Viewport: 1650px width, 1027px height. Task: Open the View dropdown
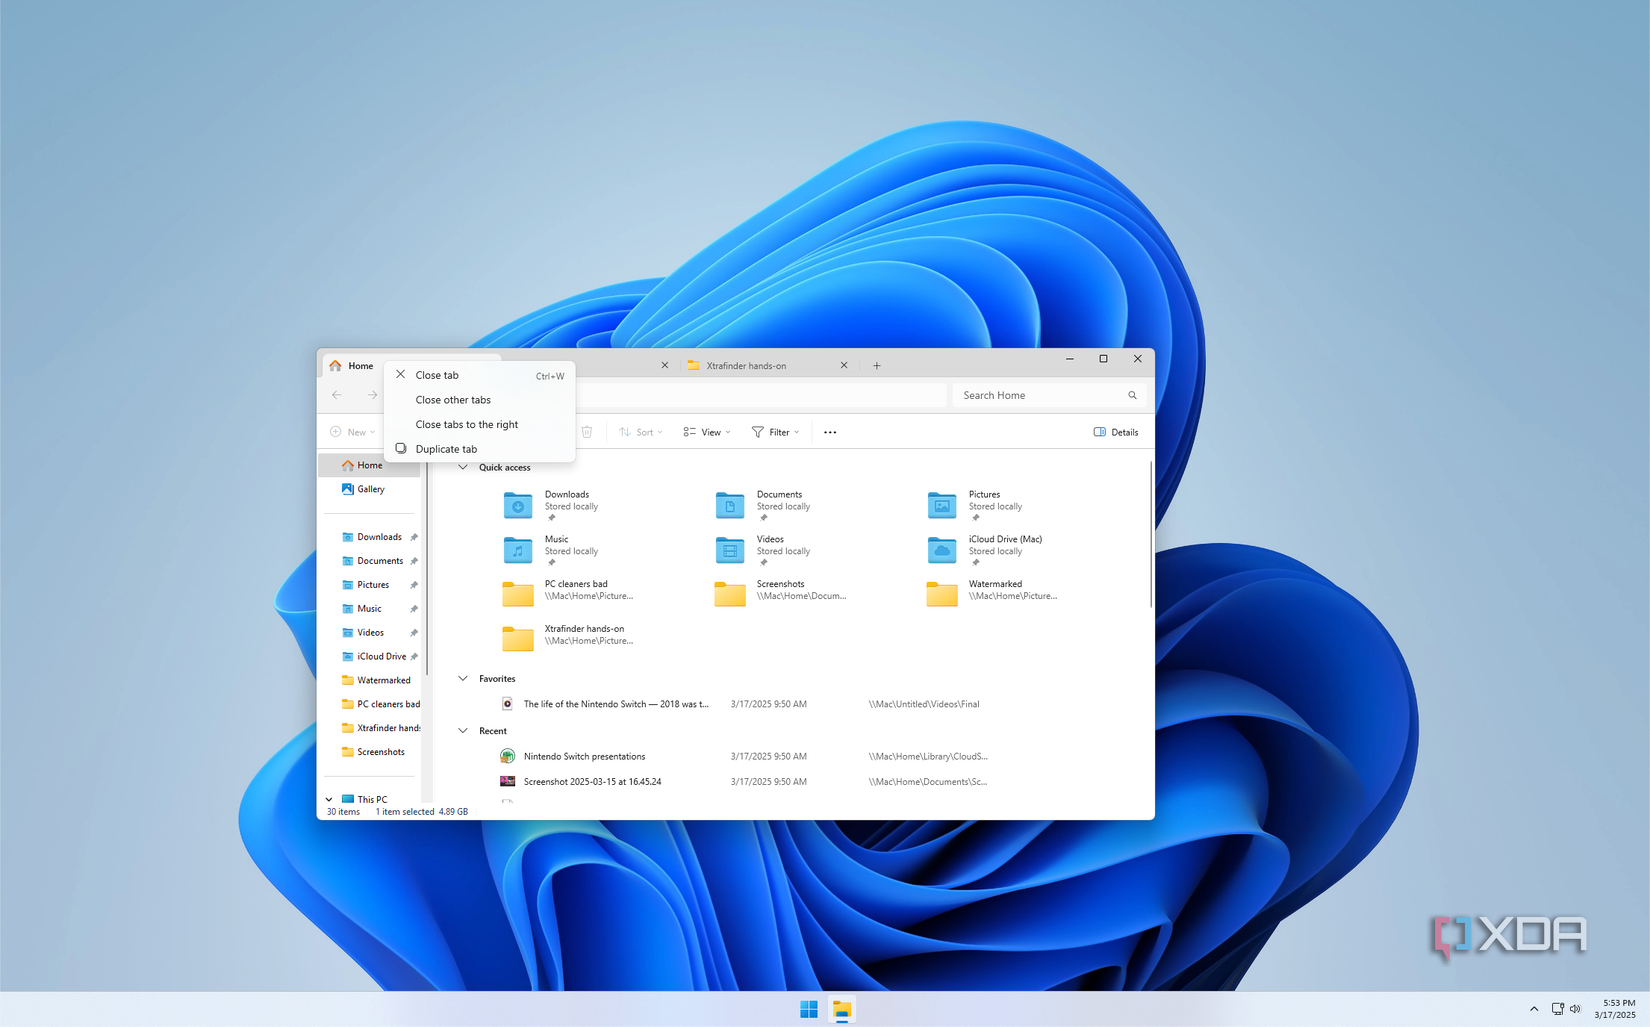point(707,432)
